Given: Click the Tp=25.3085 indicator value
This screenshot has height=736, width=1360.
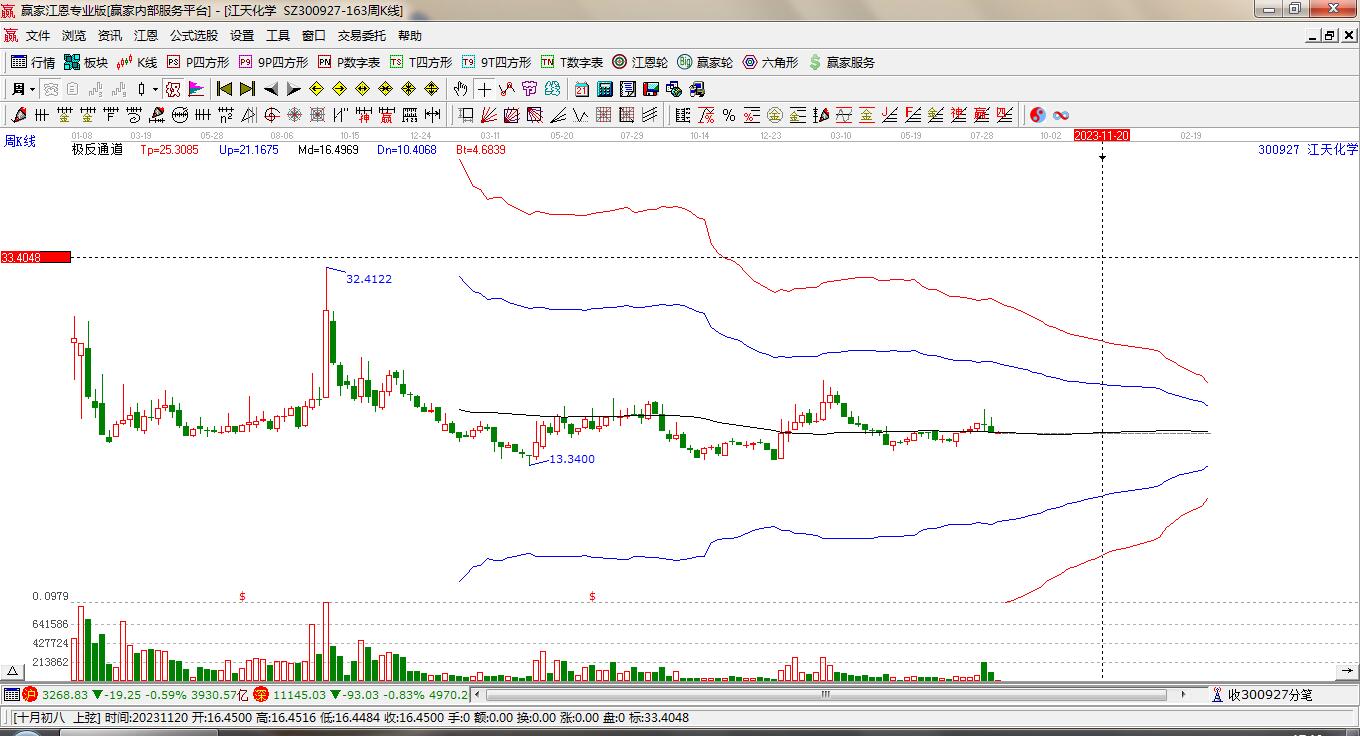Looking at the screenshot, I should click(x=169, y=150).
